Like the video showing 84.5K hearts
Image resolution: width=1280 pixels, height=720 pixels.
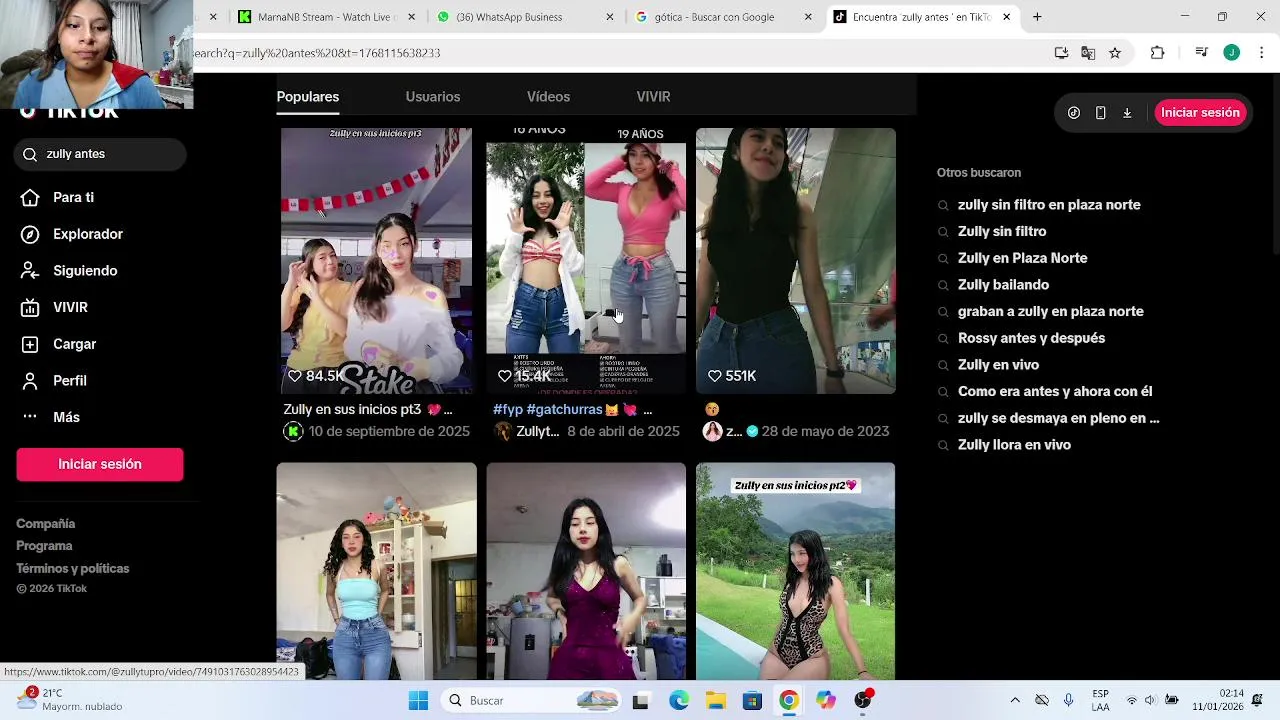(x=295, y=376)
